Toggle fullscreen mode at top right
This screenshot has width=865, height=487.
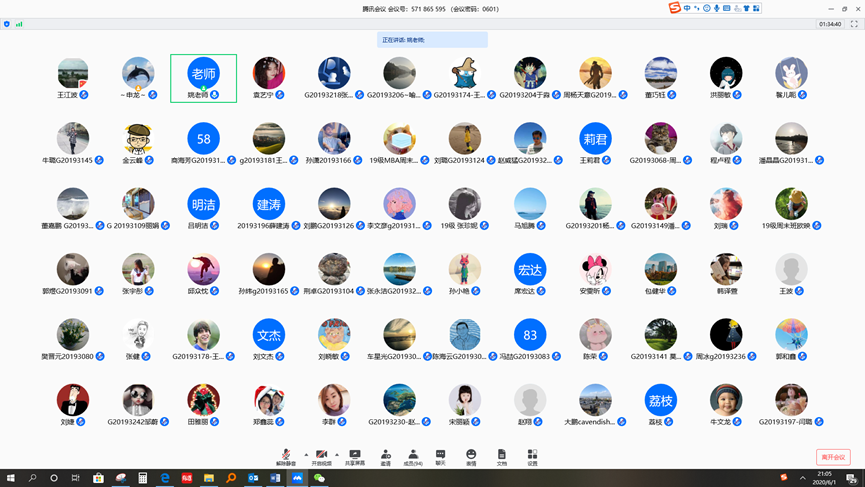(x=854, y=24)
